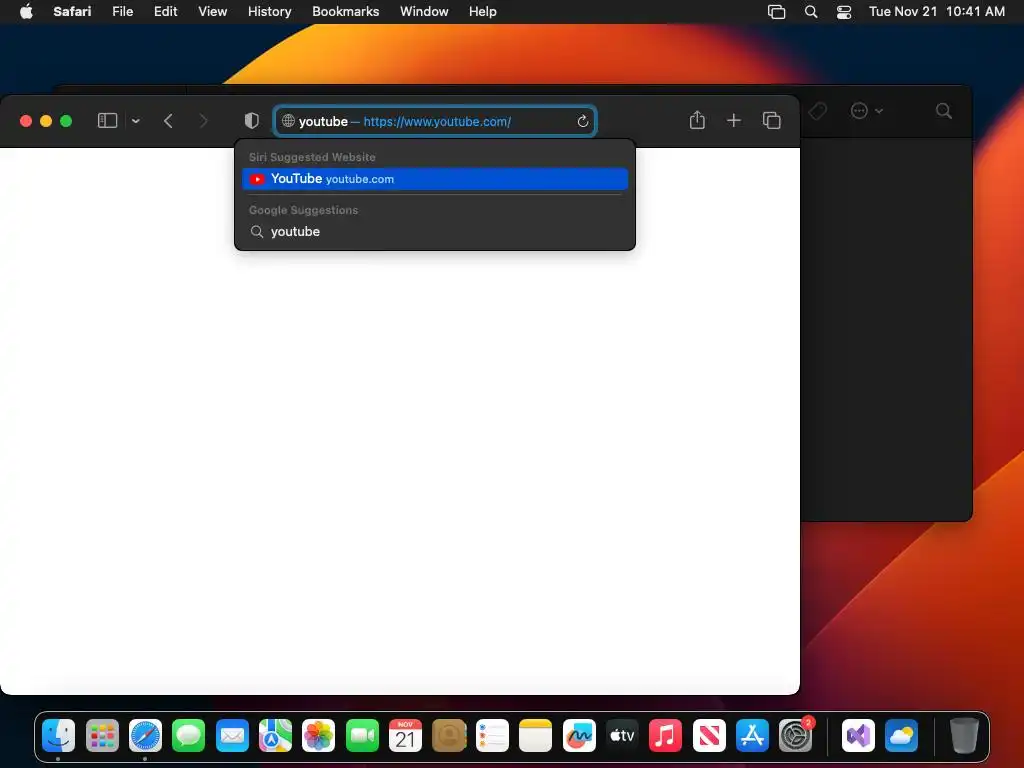This screenshot has height=768, width=1024.
Task: Open Apple TV from the Dock
Action: point(622,736)
